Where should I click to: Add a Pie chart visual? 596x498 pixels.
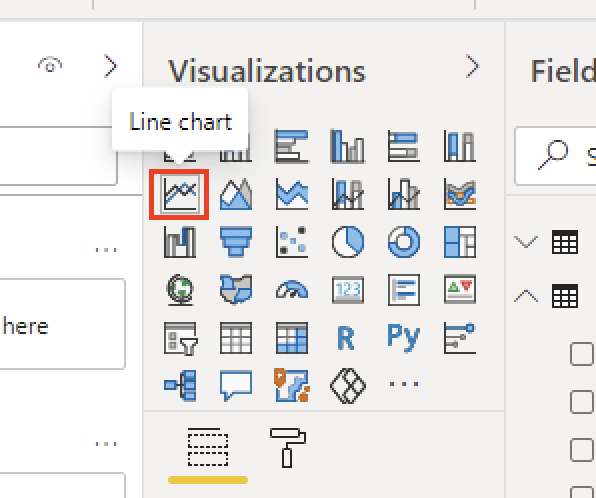click(x=348, y=242)
